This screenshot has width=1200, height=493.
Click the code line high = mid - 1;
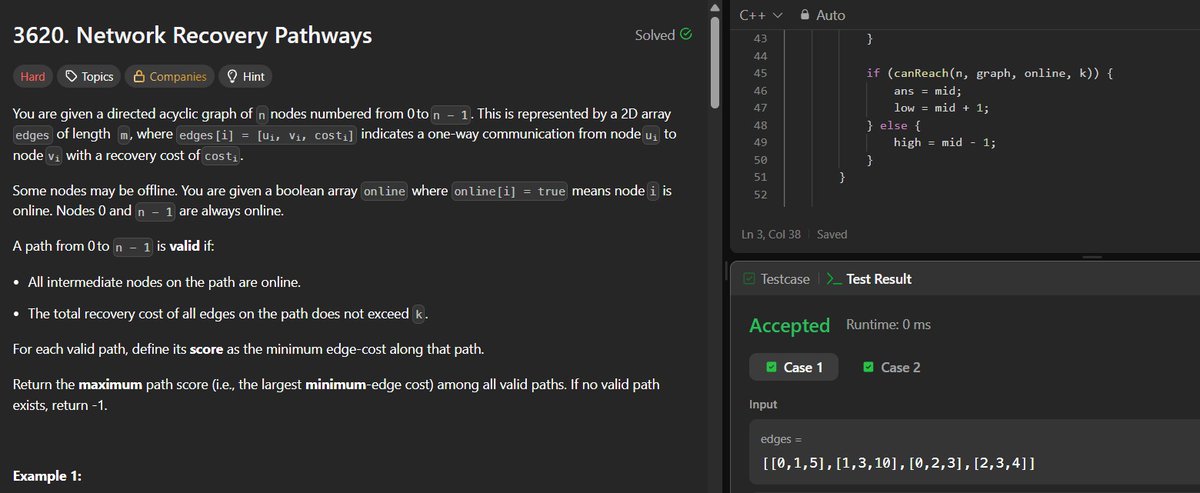pos(945,142)
